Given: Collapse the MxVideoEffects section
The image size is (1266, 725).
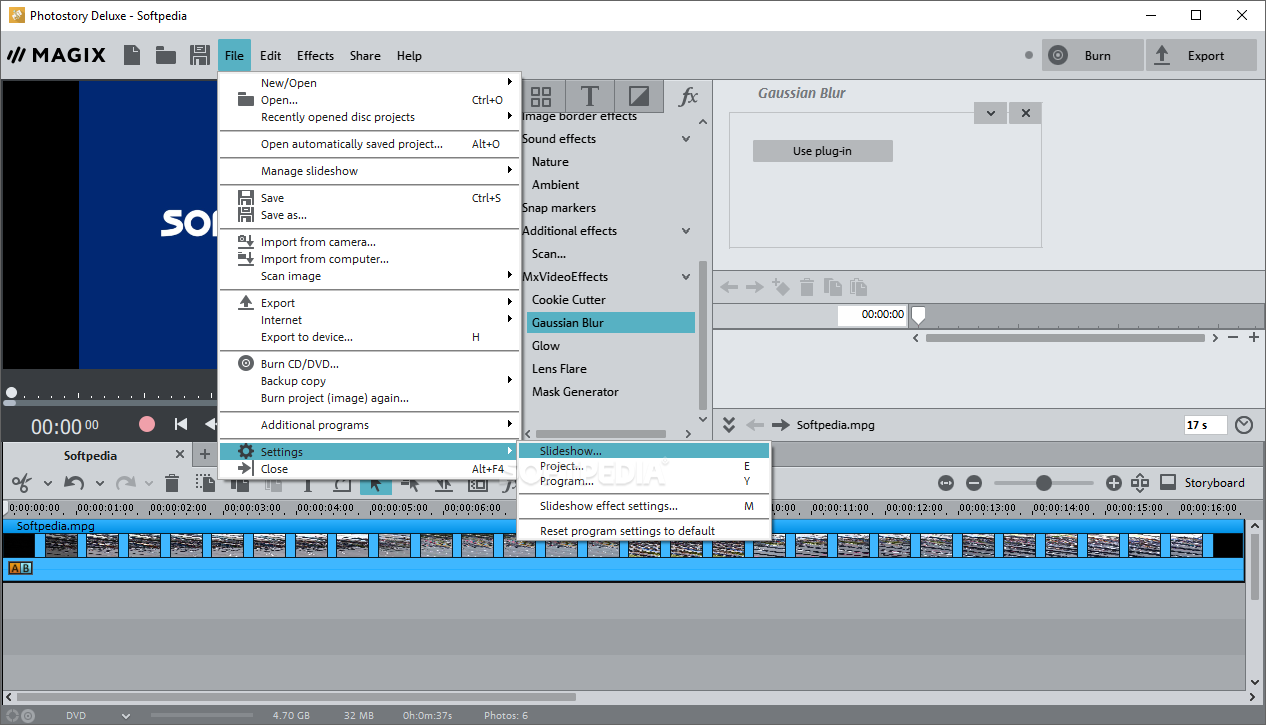Looking at the screenshot, I should 686,277.
